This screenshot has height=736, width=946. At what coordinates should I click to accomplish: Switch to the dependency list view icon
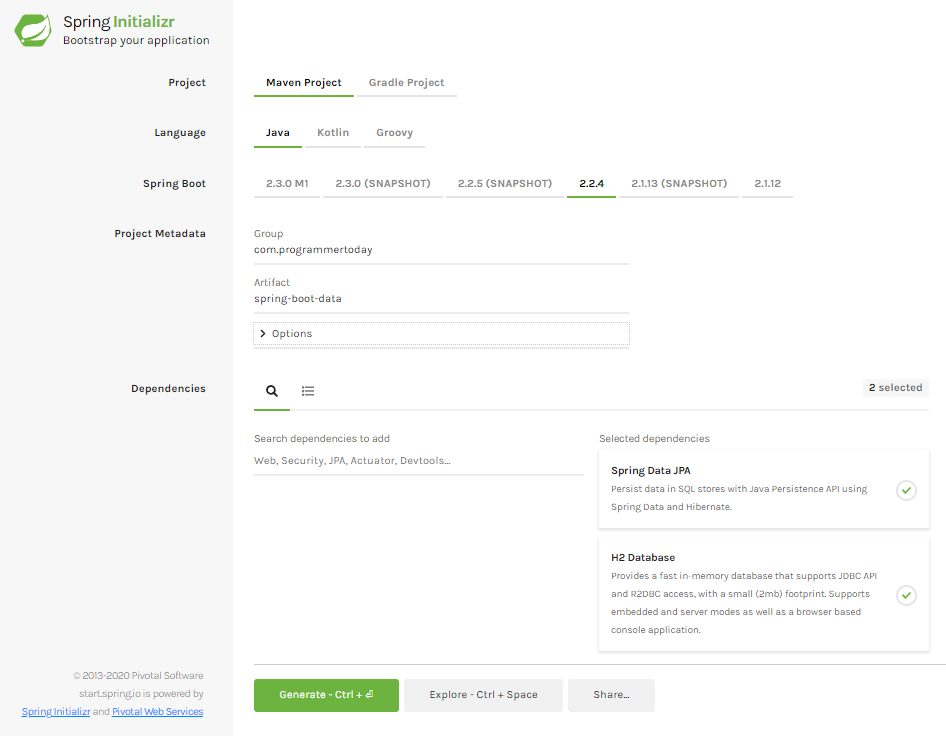tap(308, 391)
